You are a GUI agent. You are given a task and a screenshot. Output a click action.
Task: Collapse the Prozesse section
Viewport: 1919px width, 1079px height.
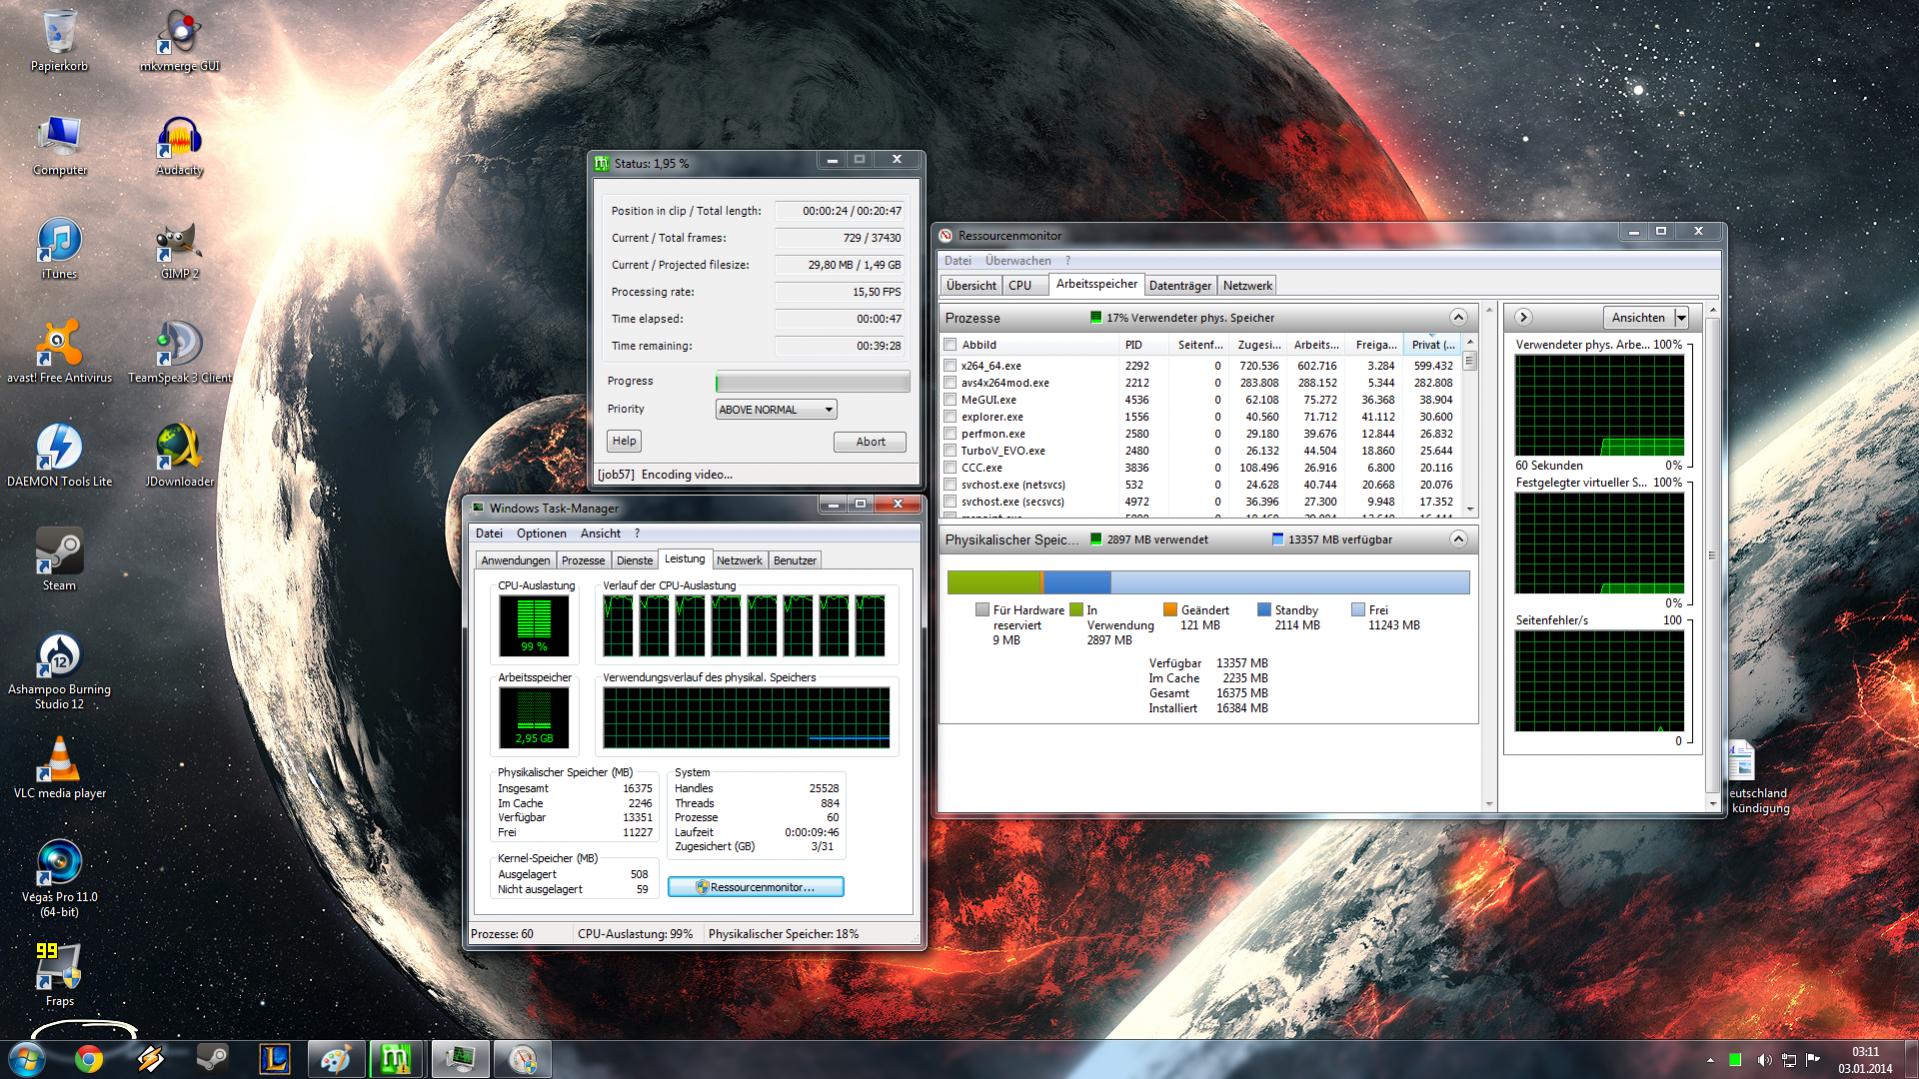(1458, 317)
